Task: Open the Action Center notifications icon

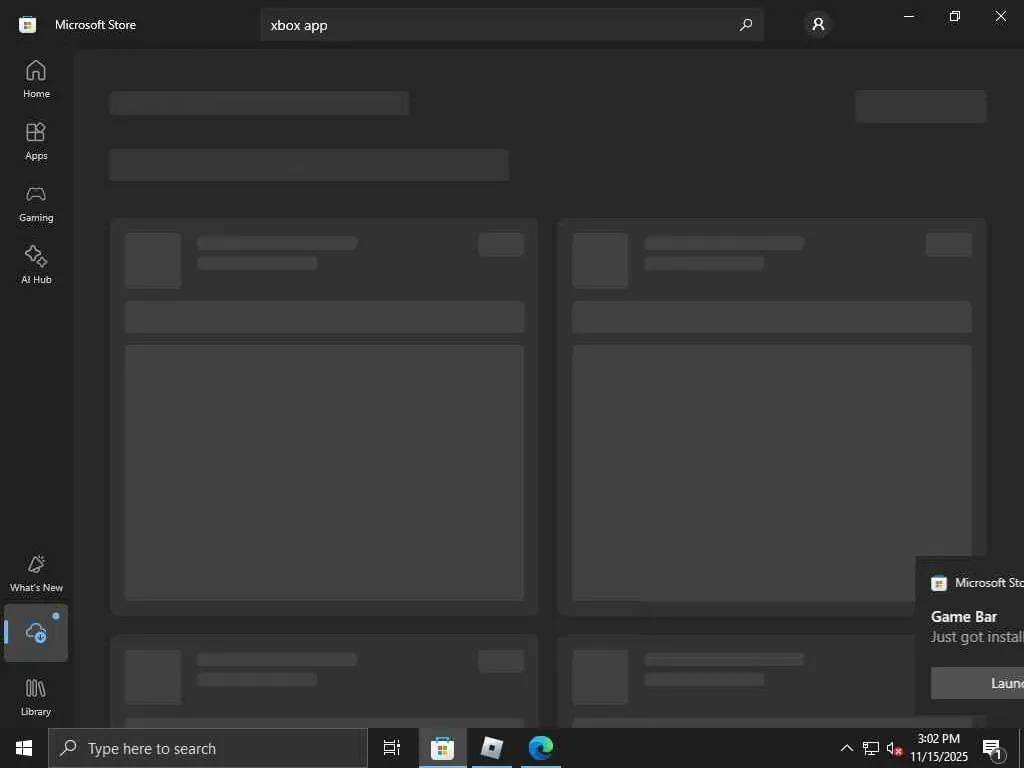Action: pos(993,749)
